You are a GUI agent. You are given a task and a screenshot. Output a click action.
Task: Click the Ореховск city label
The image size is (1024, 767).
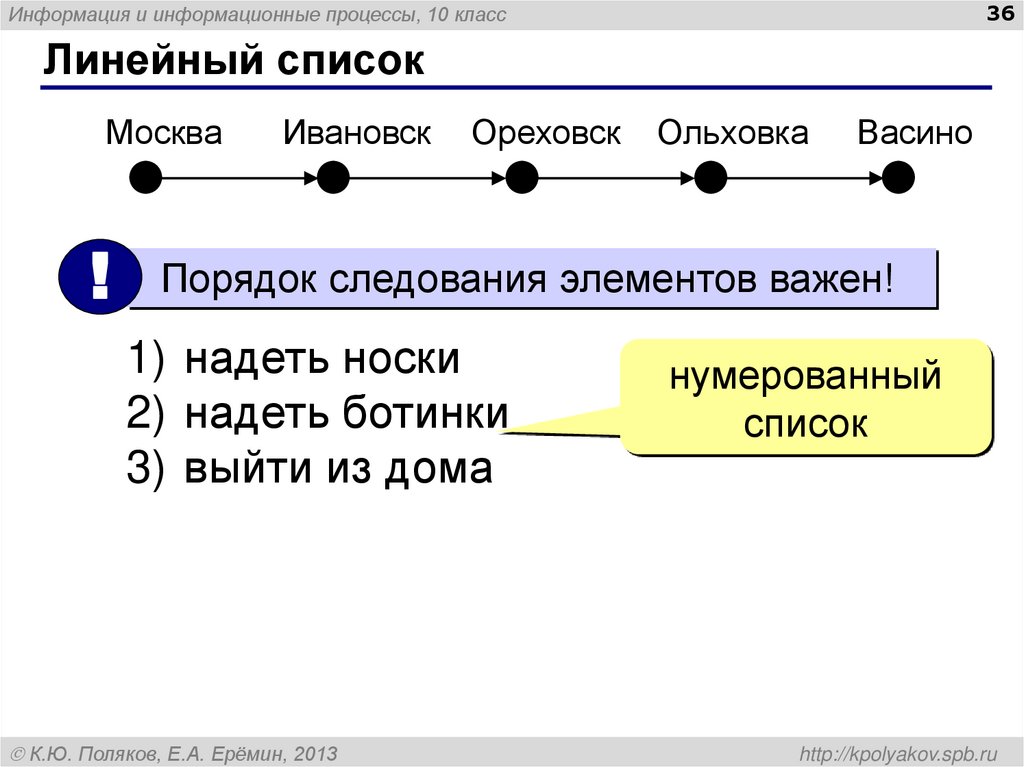tap(546, 132)
